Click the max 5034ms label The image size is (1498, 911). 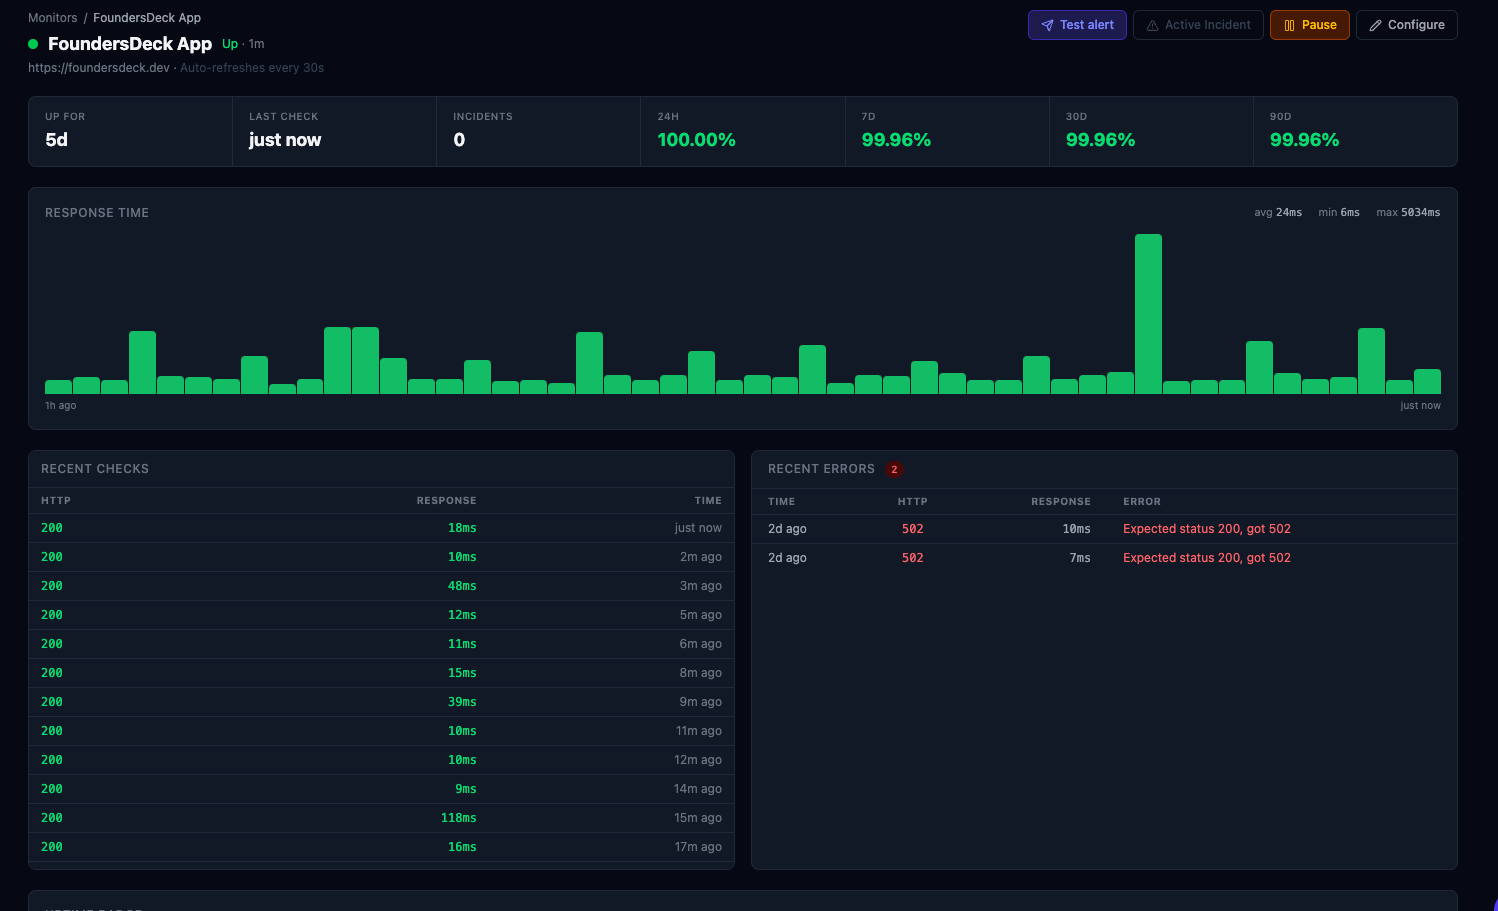tap(1408, 213)
